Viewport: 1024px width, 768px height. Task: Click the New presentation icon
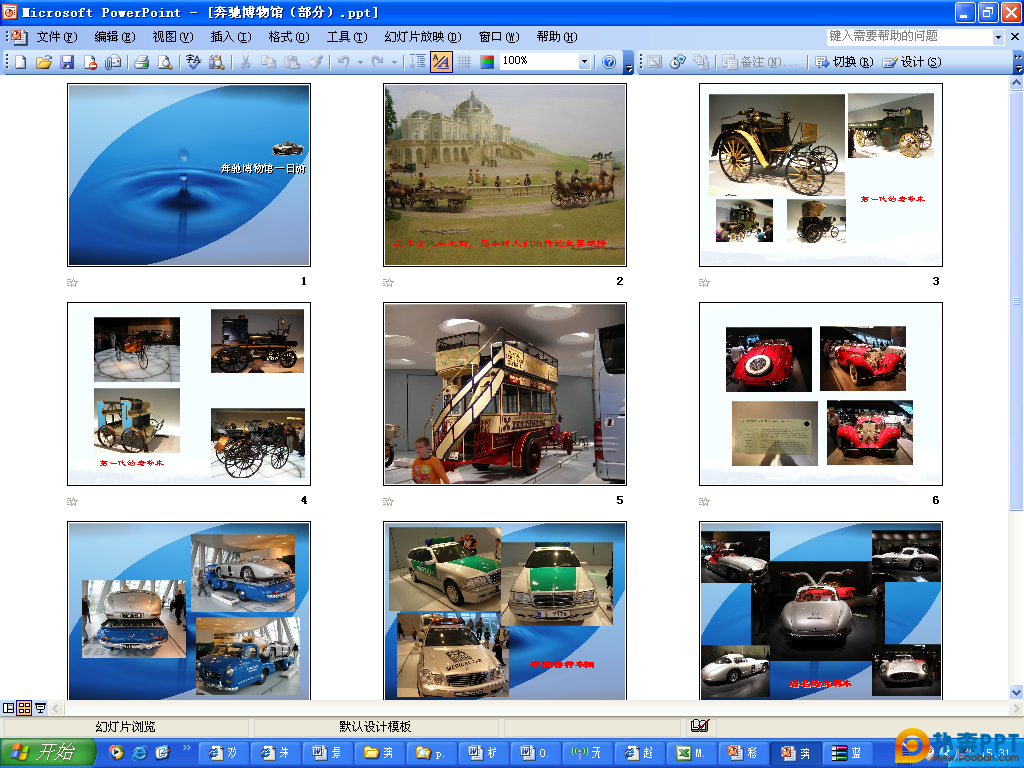click(x=20, y=62)
